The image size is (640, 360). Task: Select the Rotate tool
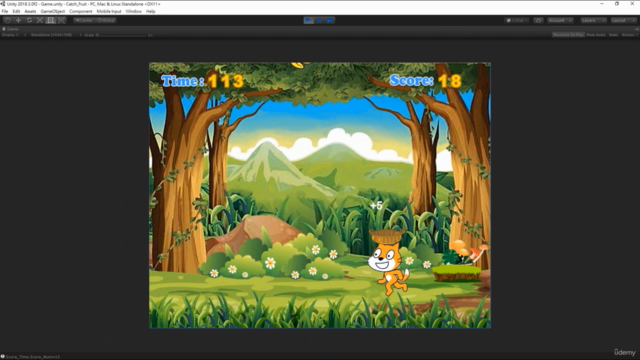[x=29, y=20]
